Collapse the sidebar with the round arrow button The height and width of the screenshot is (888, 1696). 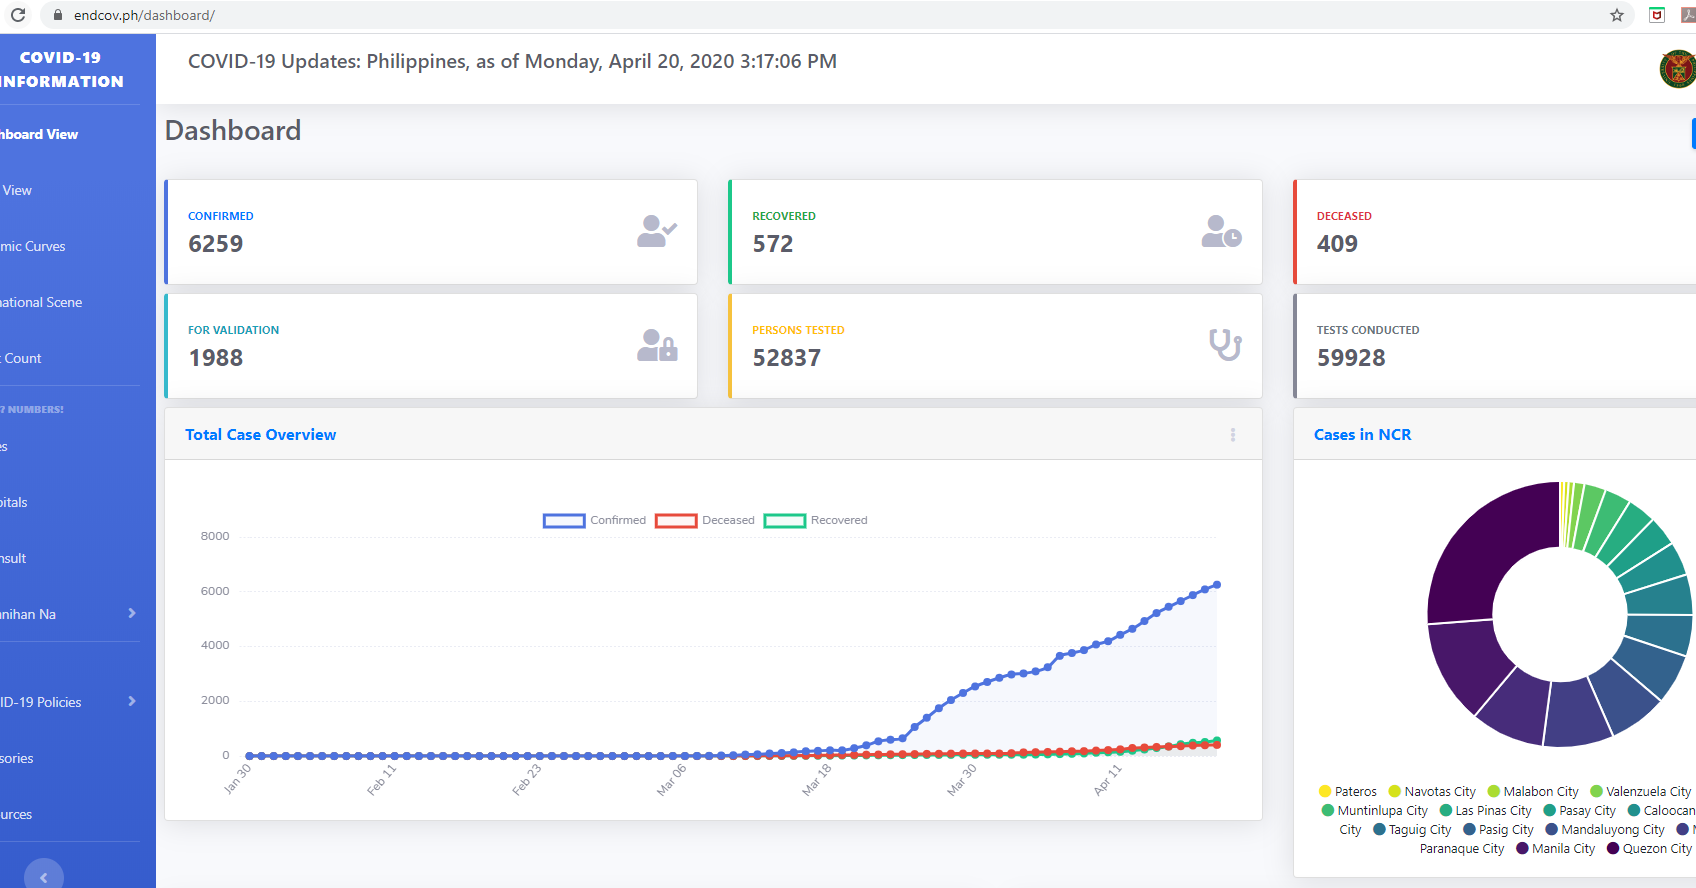(43, 876)
